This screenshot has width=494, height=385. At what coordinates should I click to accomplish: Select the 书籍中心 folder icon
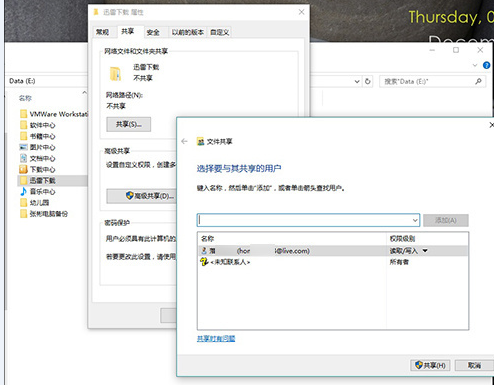(x=23, y=136)
